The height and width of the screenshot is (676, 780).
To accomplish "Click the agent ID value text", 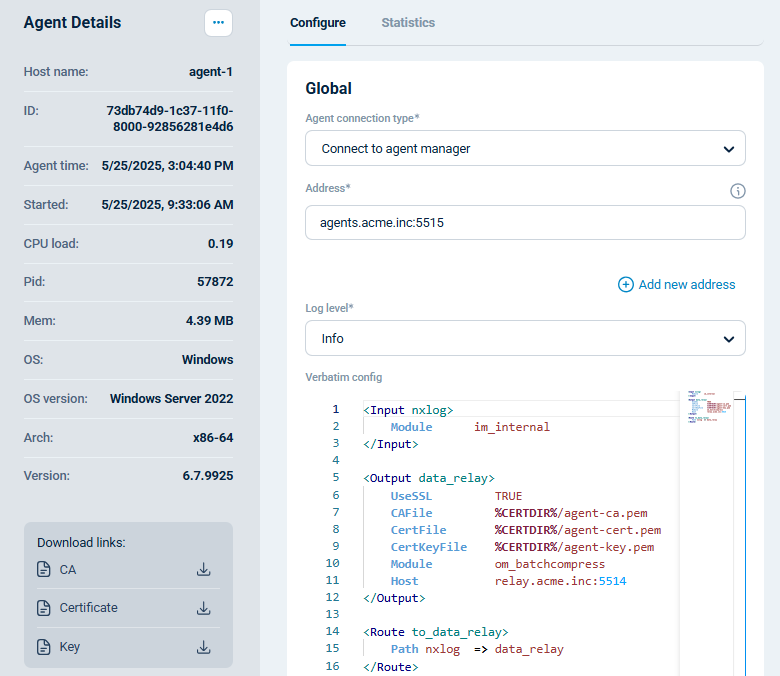I will (x=169, y=118).
